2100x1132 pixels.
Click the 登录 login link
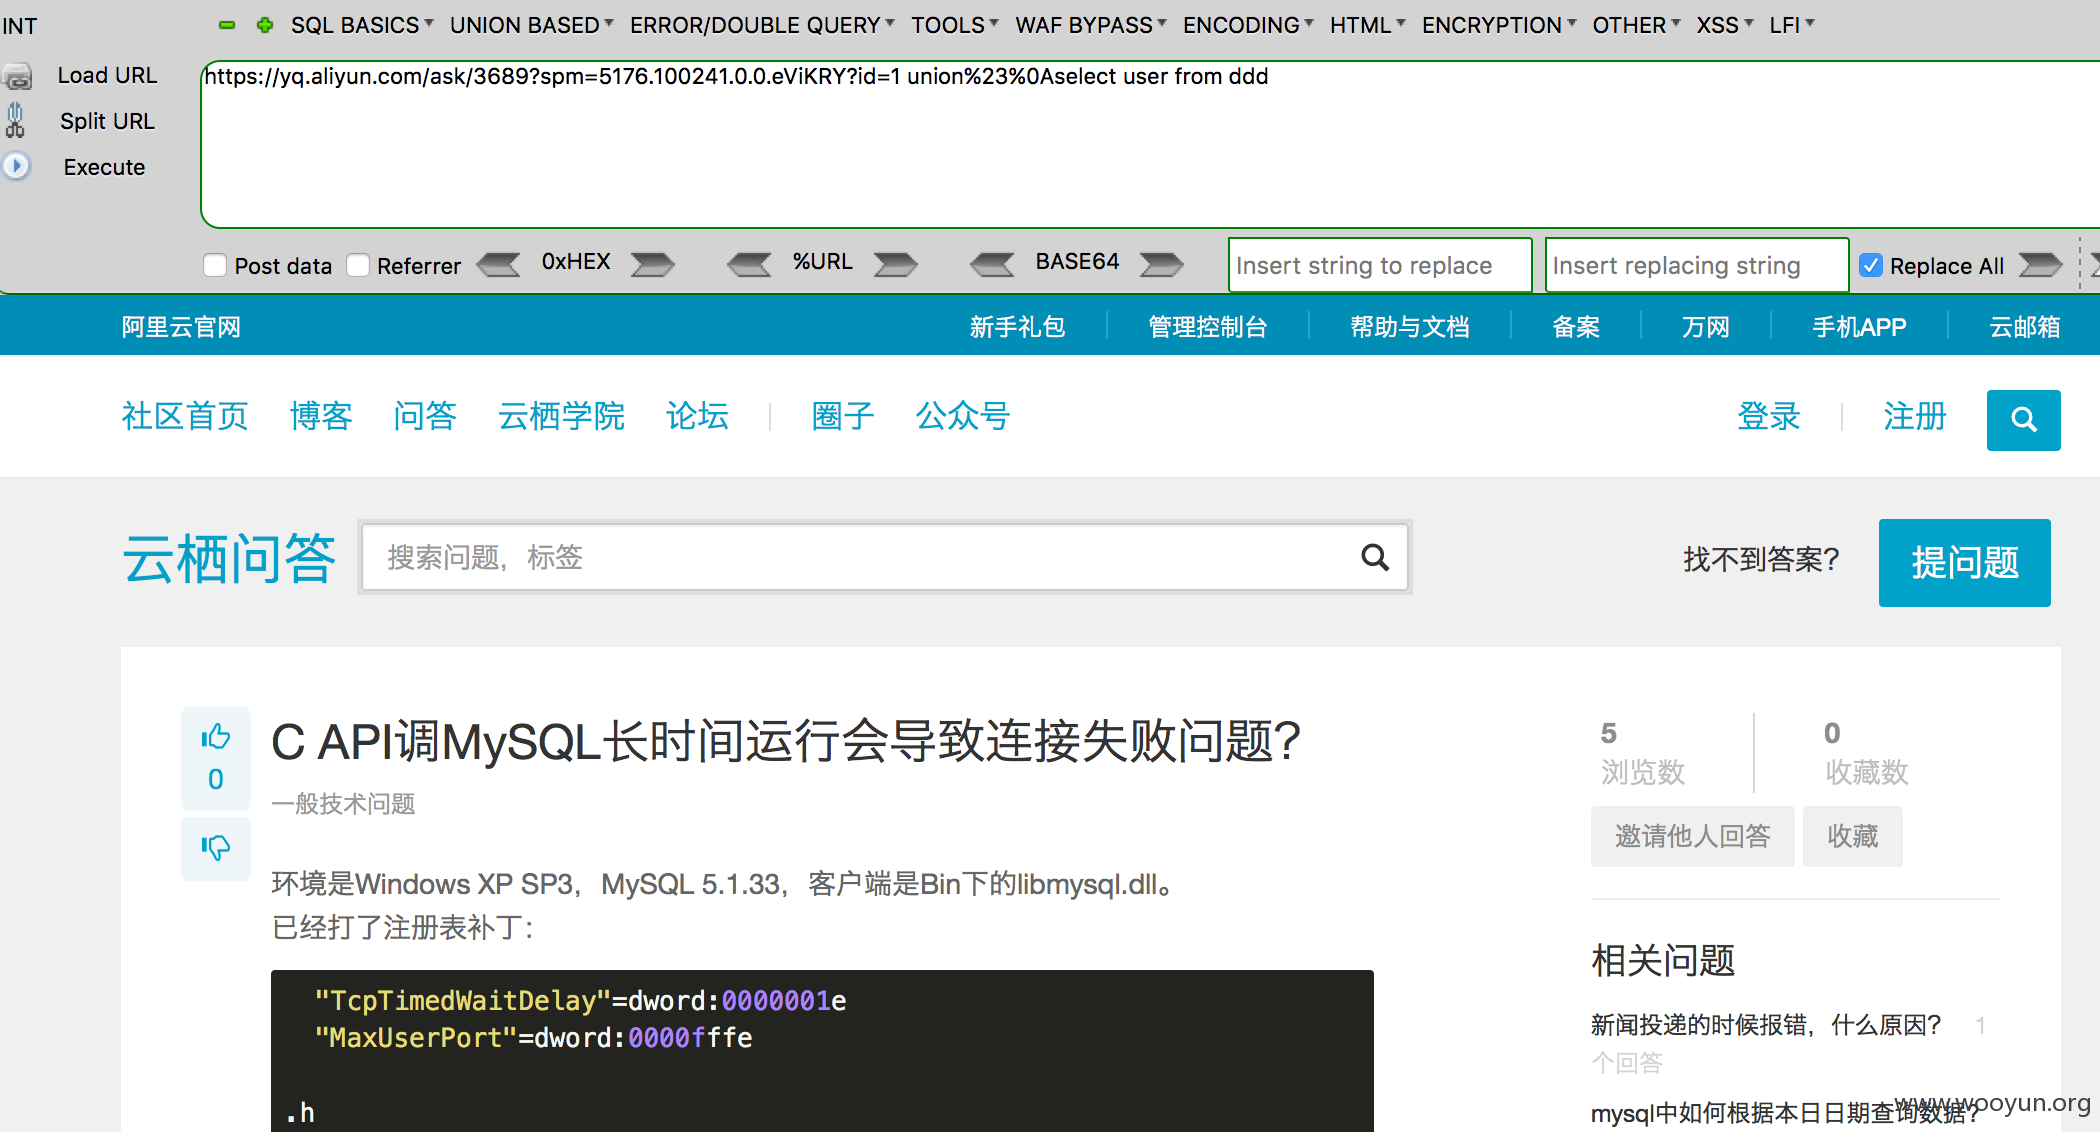pyautogui.click(x=1769, y=416)
